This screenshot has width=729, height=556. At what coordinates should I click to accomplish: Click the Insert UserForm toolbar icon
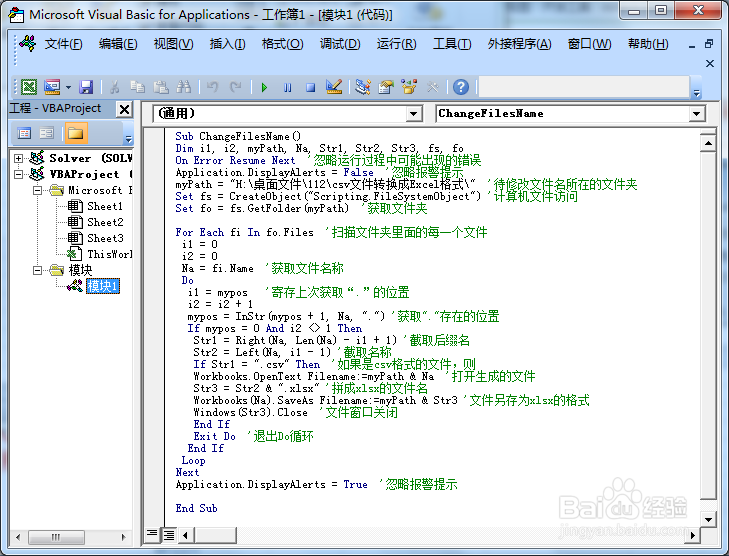[x=52, y=87]
